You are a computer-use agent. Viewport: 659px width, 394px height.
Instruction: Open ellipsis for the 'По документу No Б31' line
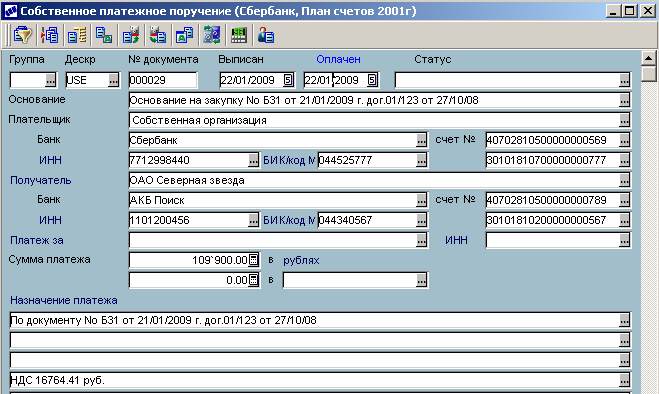coord(625,320)
